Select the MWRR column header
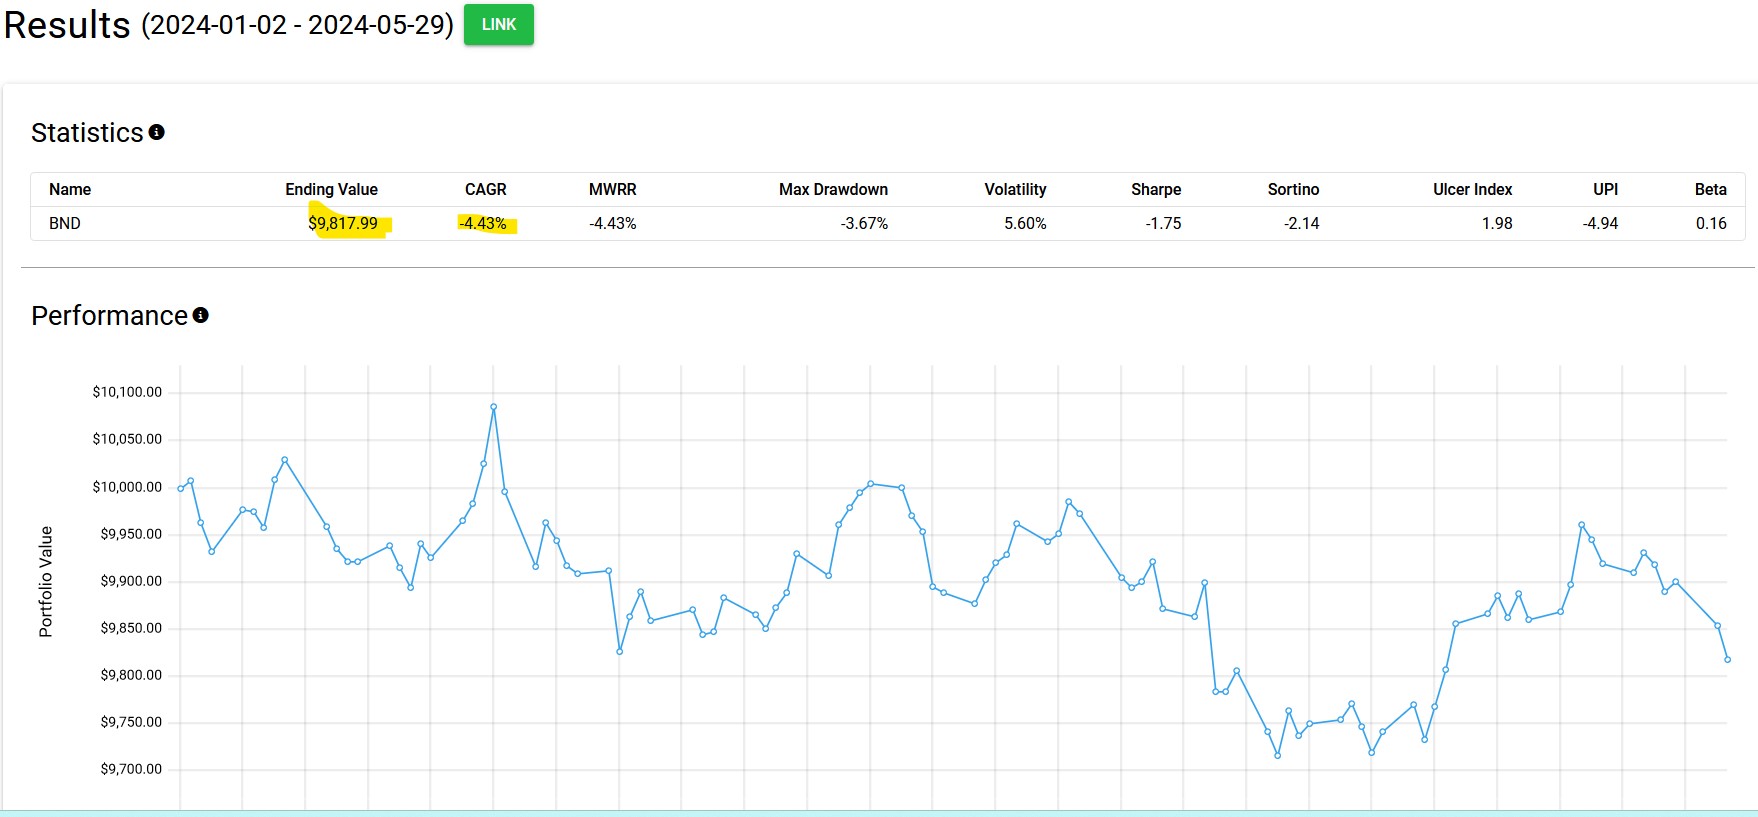The image size is (1758, 817). [x=612, y=189]
